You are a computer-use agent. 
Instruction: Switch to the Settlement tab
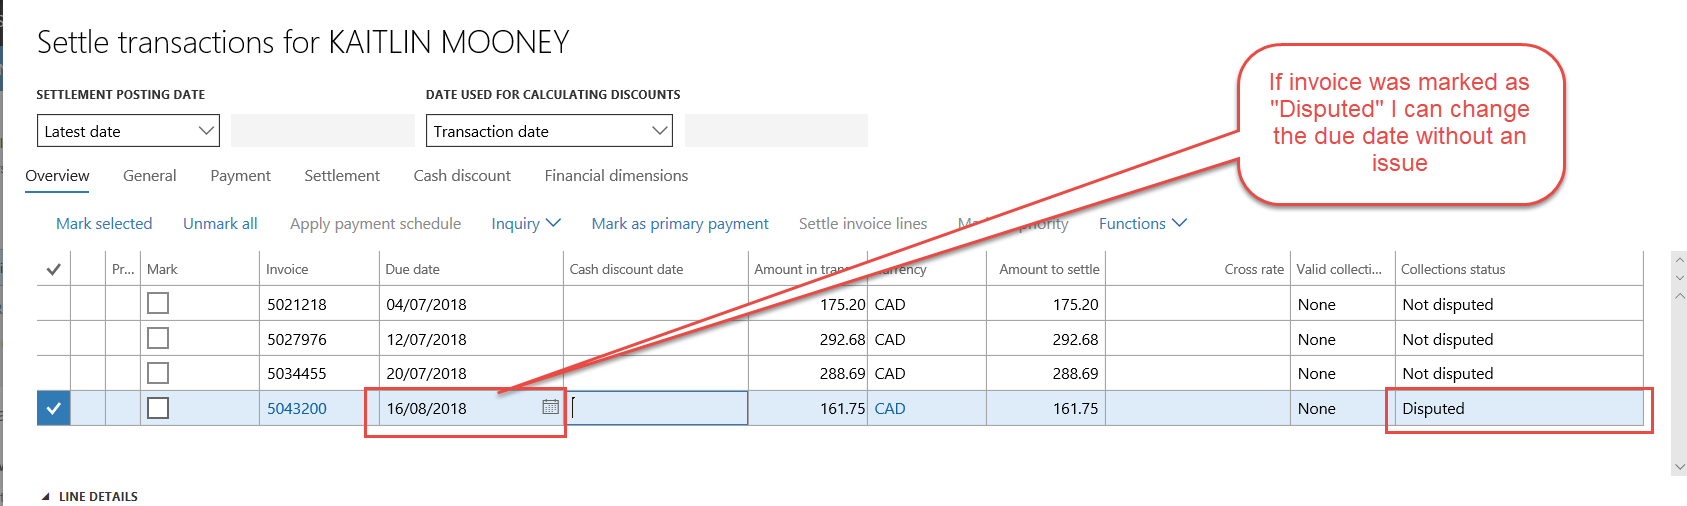pyautogui.click(x=342, y=176)
